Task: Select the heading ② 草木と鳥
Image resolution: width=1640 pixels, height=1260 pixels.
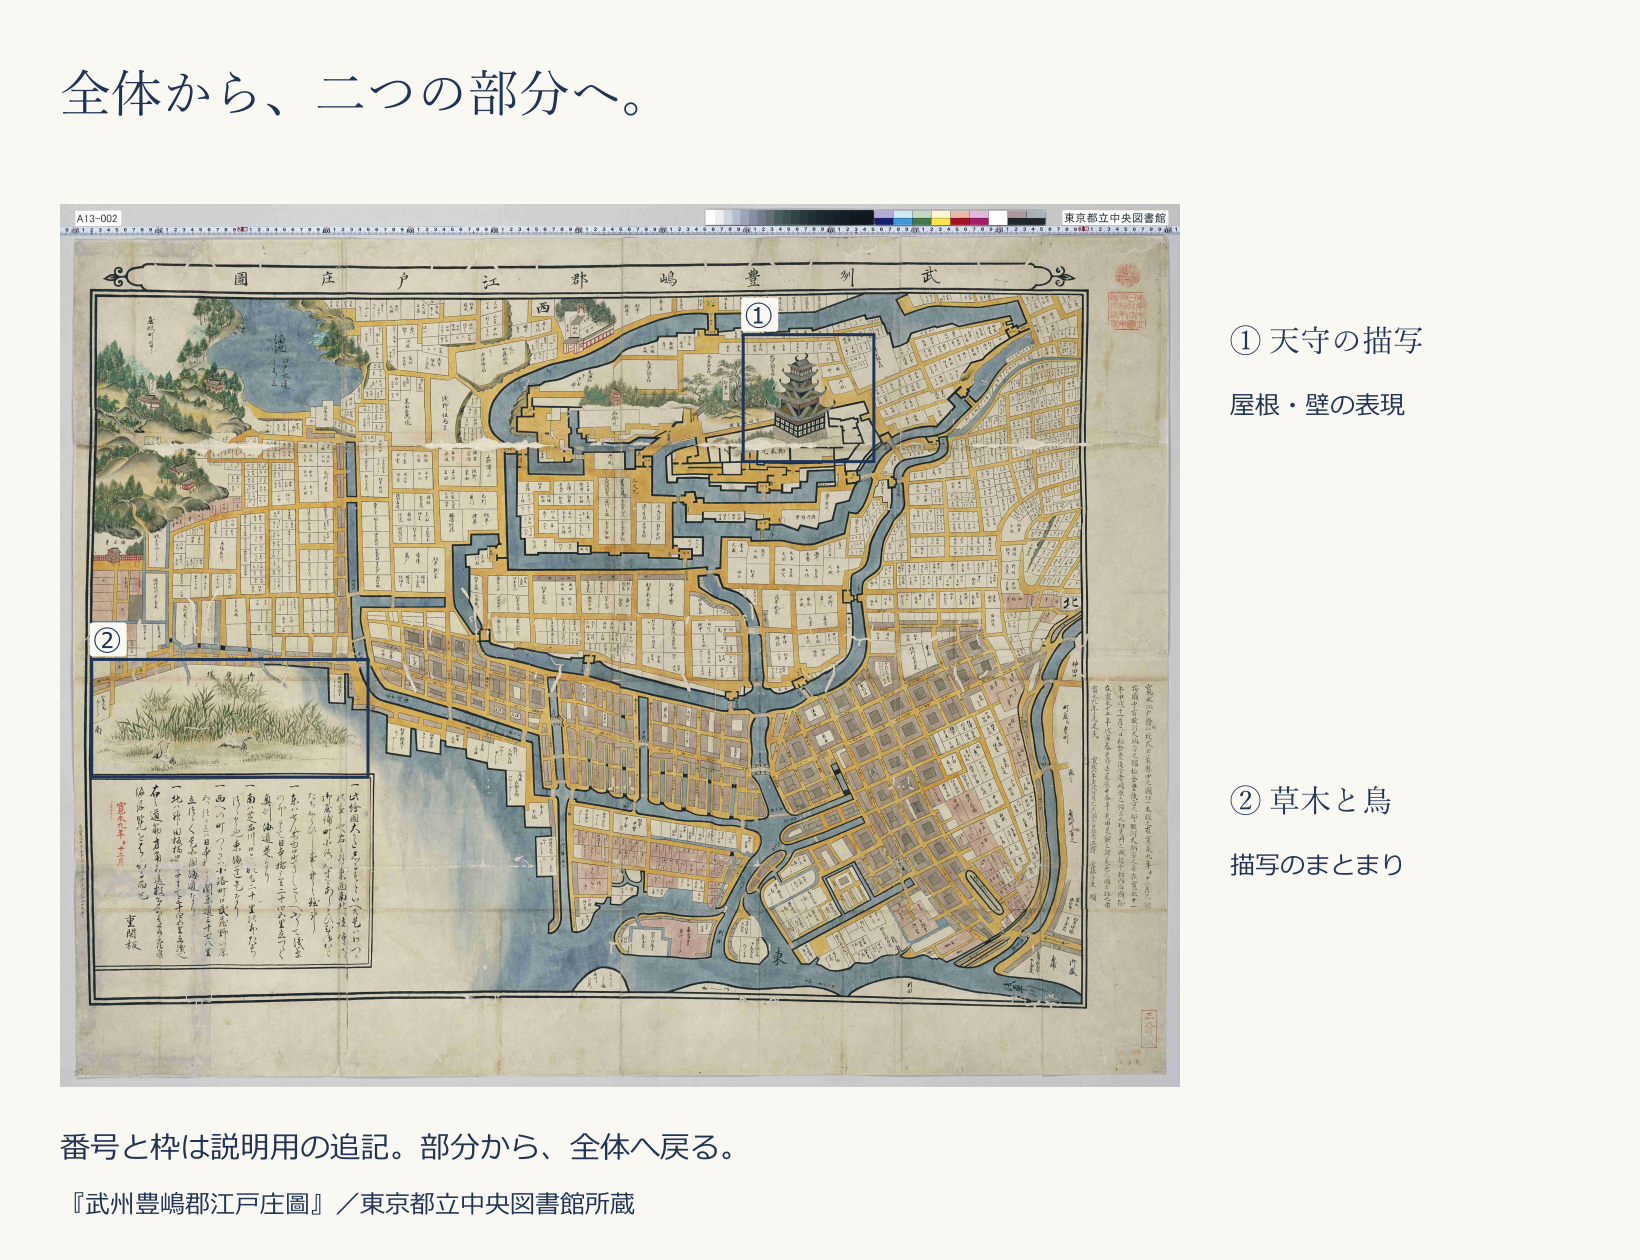Action: (x=1310, y=801)
